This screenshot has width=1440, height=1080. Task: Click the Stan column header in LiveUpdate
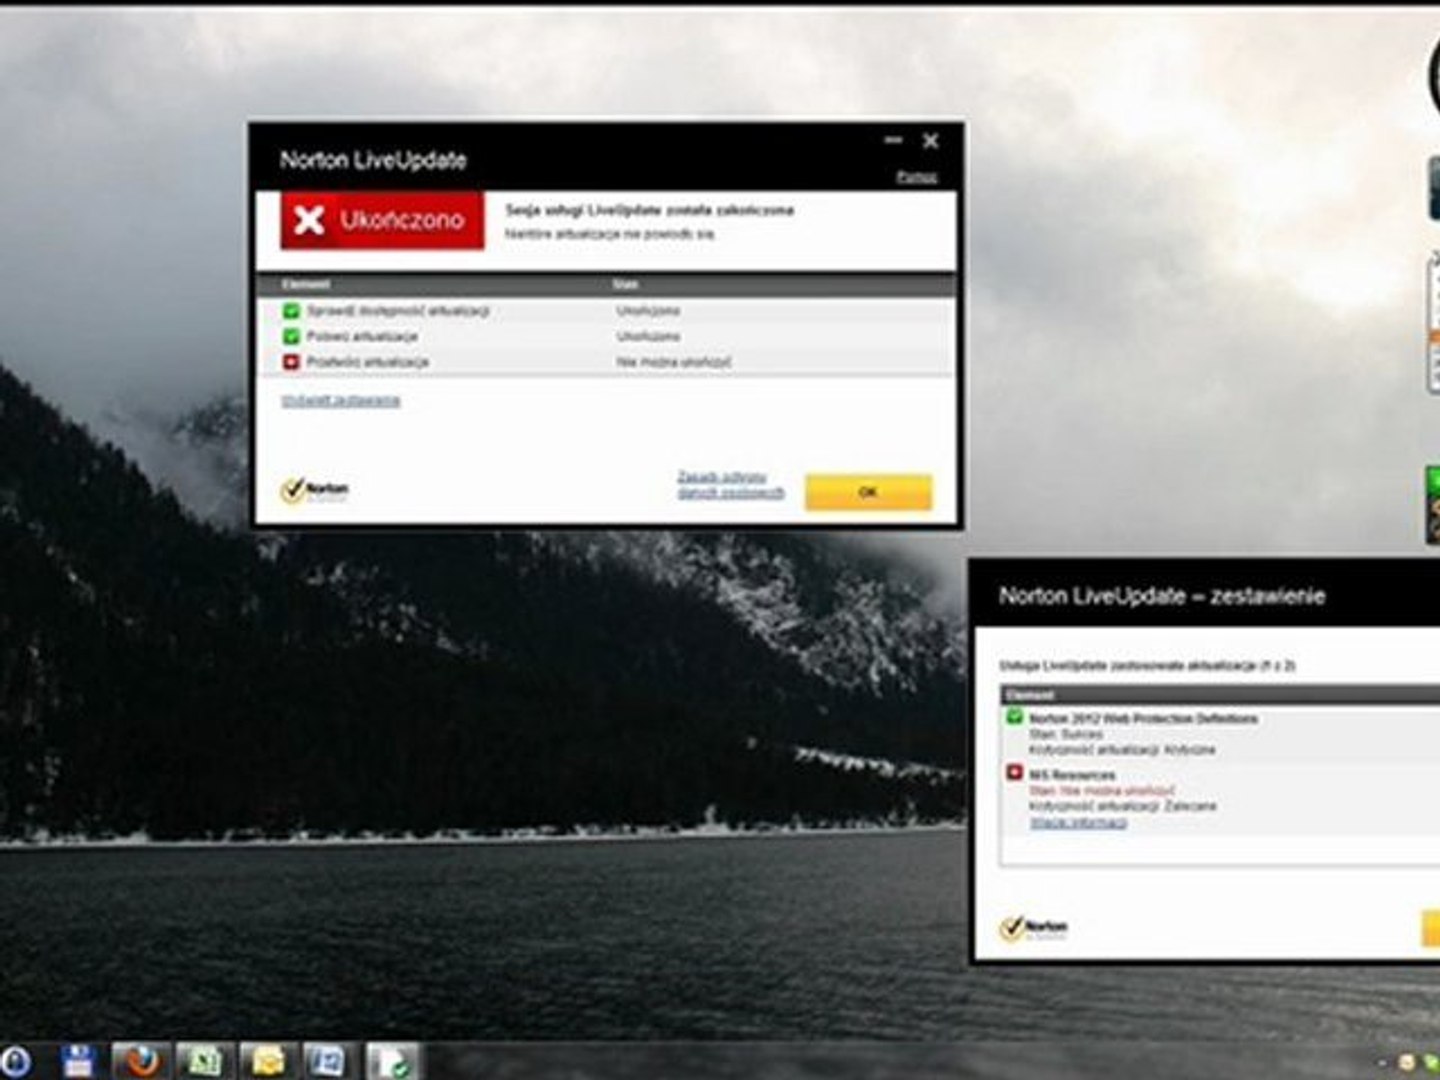coord(626,285)
